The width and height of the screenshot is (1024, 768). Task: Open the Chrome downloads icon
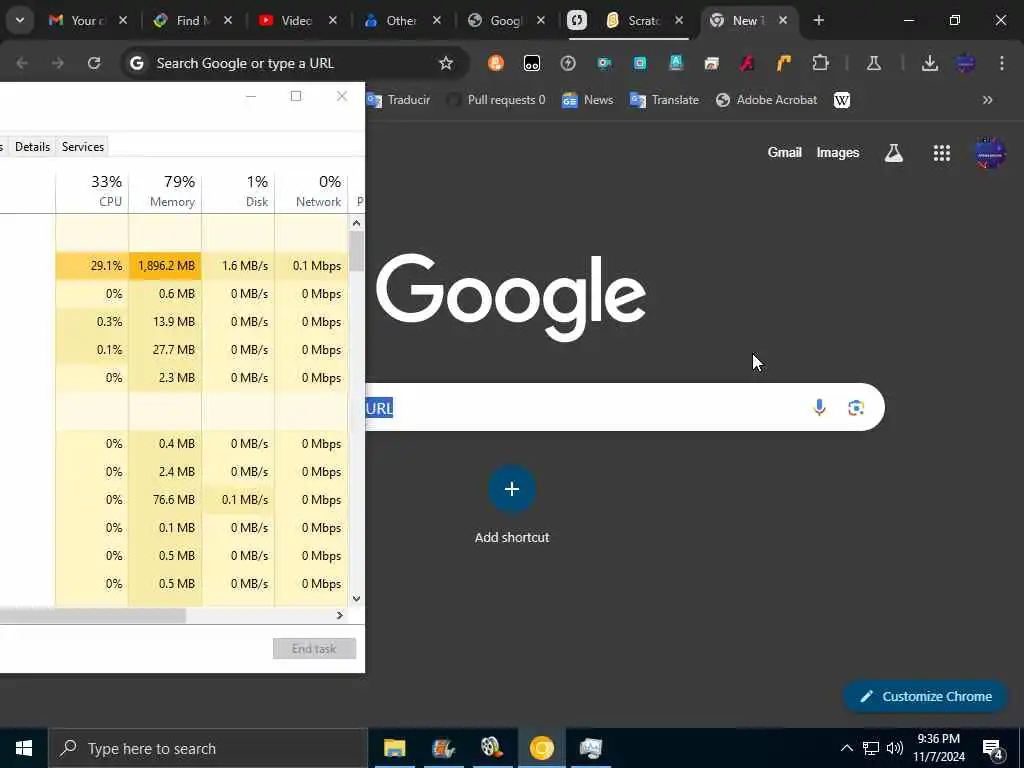pos(930,63)
